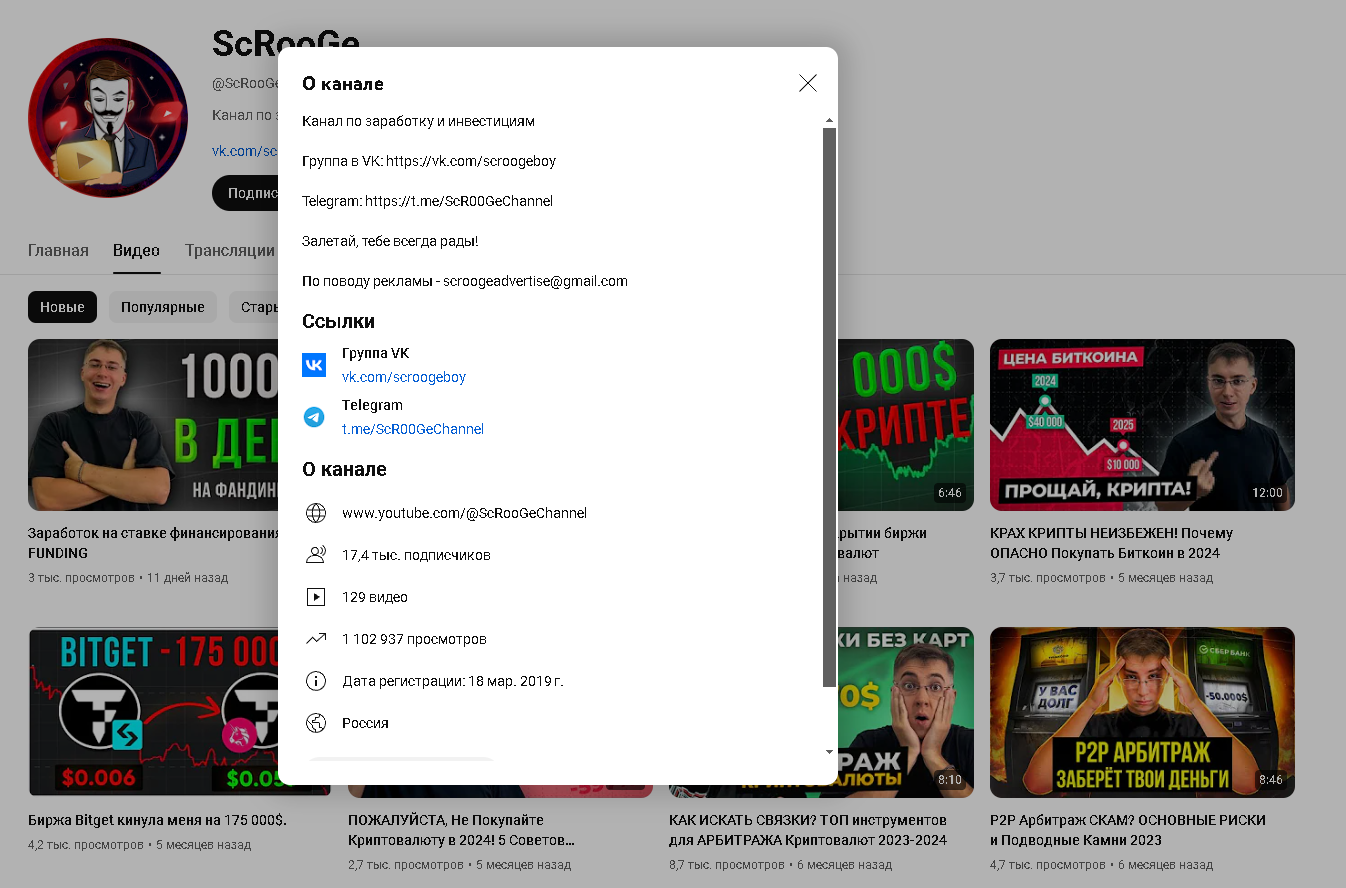1346x888 pixels.
Task: Open the vk.com/scroogeboy link
Action: tap(404, 377)
